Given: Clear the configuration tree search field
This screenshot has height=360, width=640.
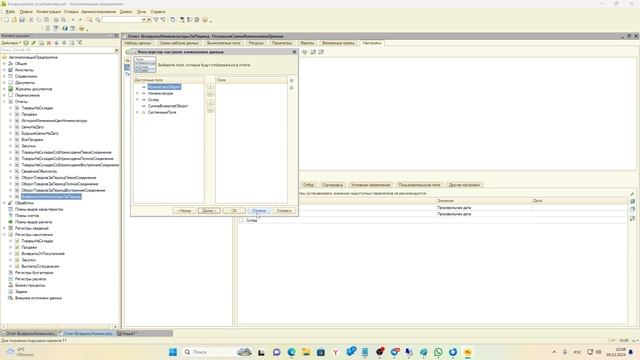Looking at the screenshot, I should tap(116, 50).
